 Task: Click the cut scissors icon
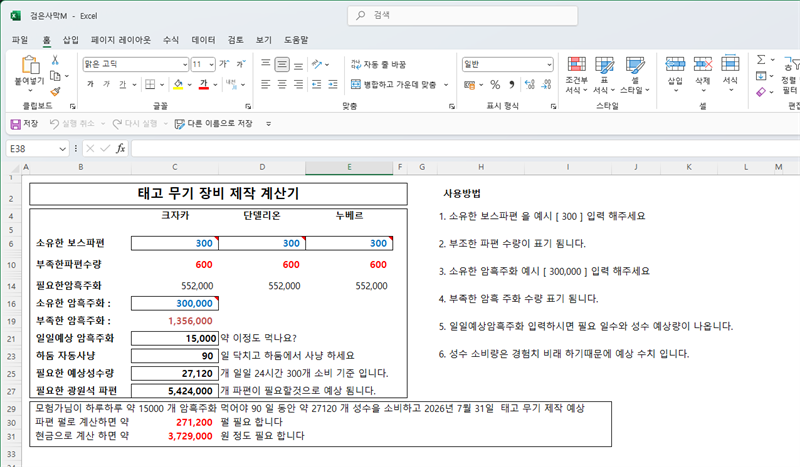pos(55,60)
